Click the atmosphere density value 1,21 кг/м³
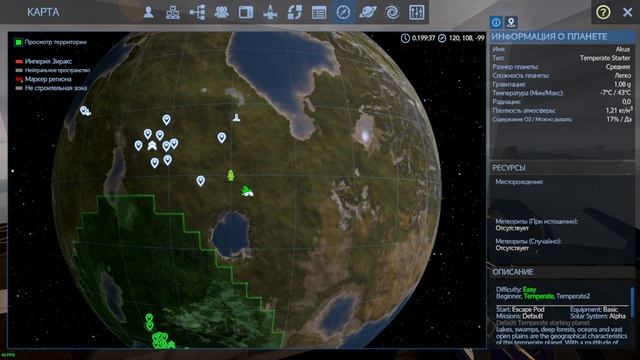This screenshot has height=360, width=640. [x=618, y=110]
